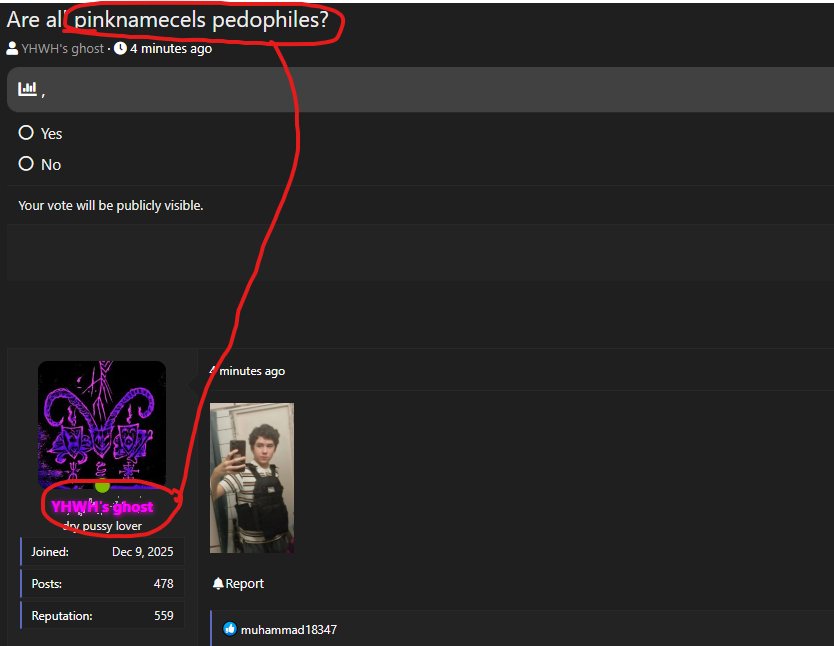Open the purple avatar image of the poster
The width and height of the screenshot is (834, 646).
pyautogui.click(x=101, y=422)
